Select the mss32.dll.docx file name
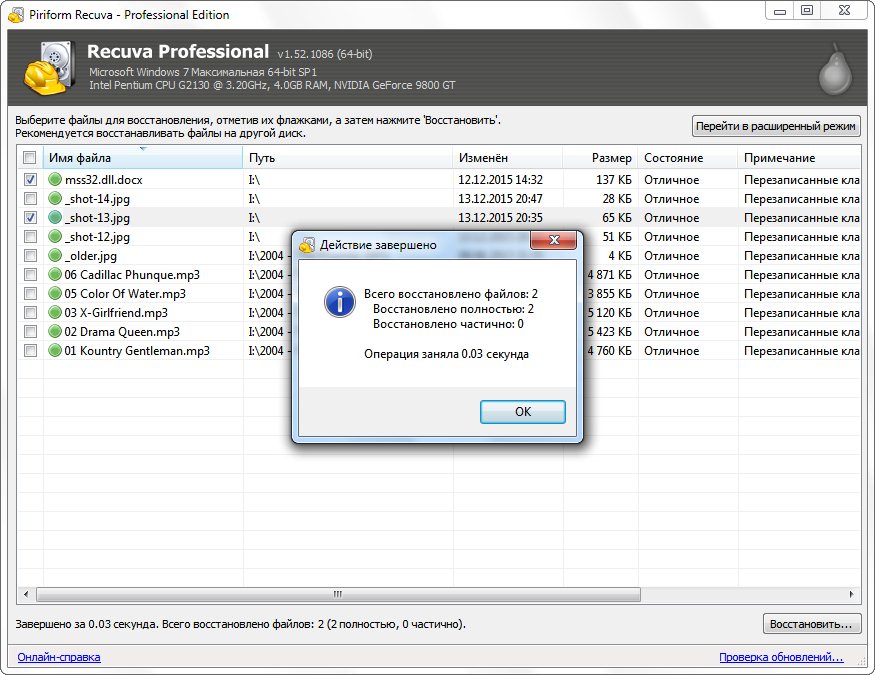Screen dimensions: 875x675 (103, 180)
